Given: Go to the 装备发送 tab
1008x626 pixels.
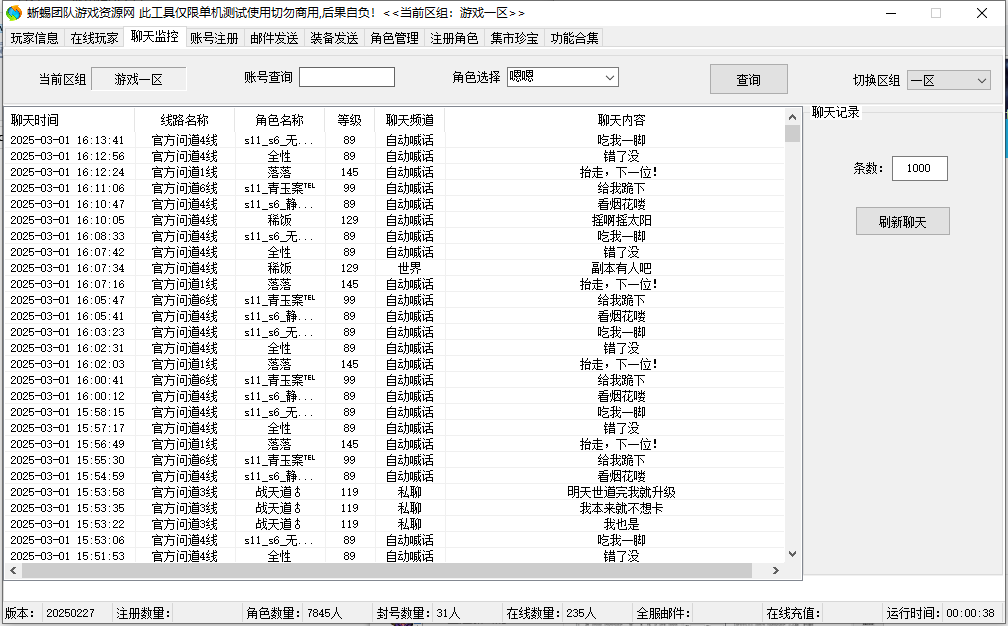Looking at the screenshot, I should click(334, 38).
